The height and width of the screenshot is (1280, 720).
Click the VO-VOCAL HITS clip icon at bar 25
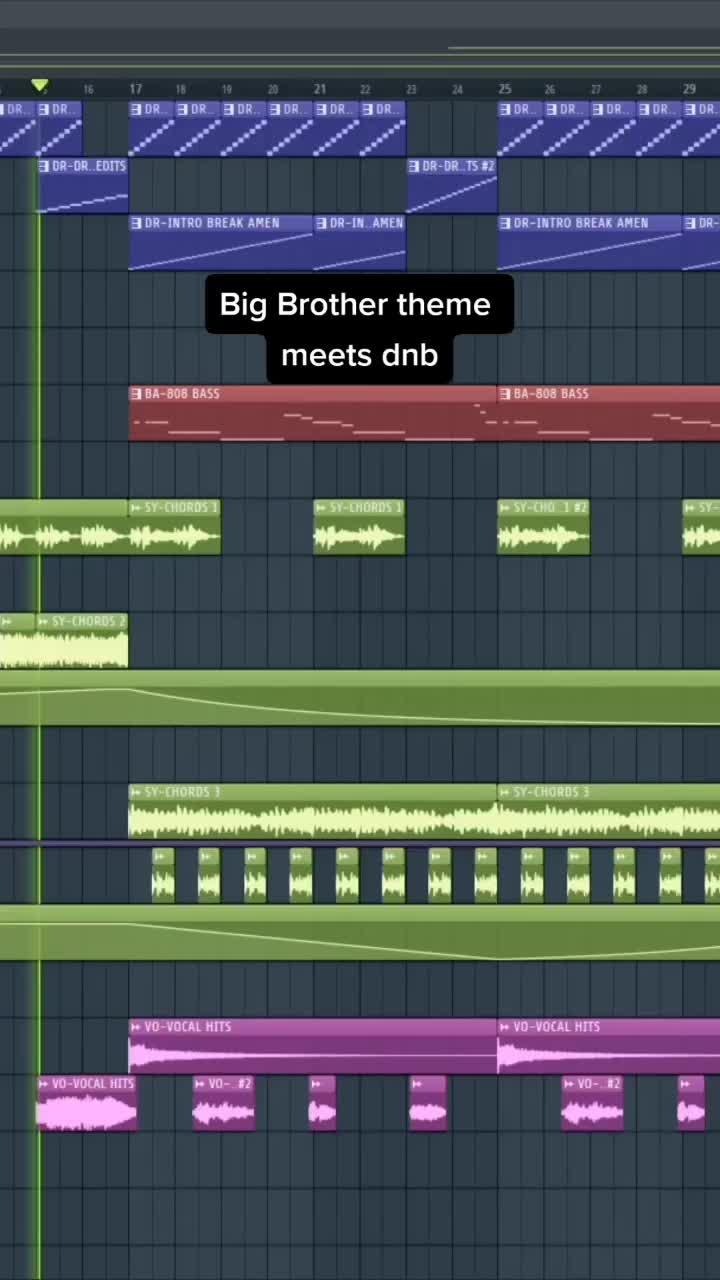coord(505,1027)
